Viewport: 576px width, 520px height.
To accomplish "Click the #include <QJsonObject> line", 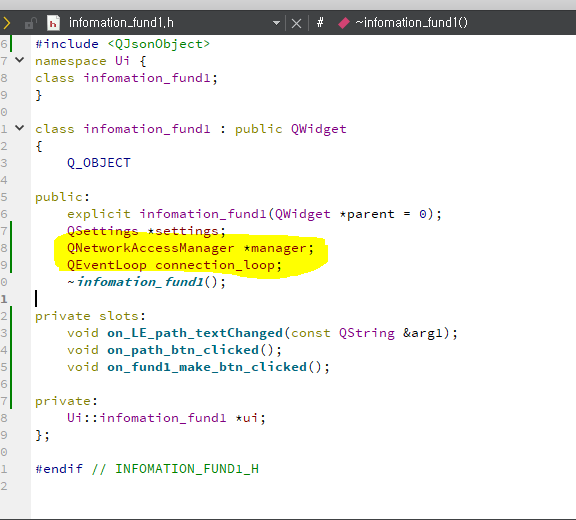I will click(x=122, y=44).
